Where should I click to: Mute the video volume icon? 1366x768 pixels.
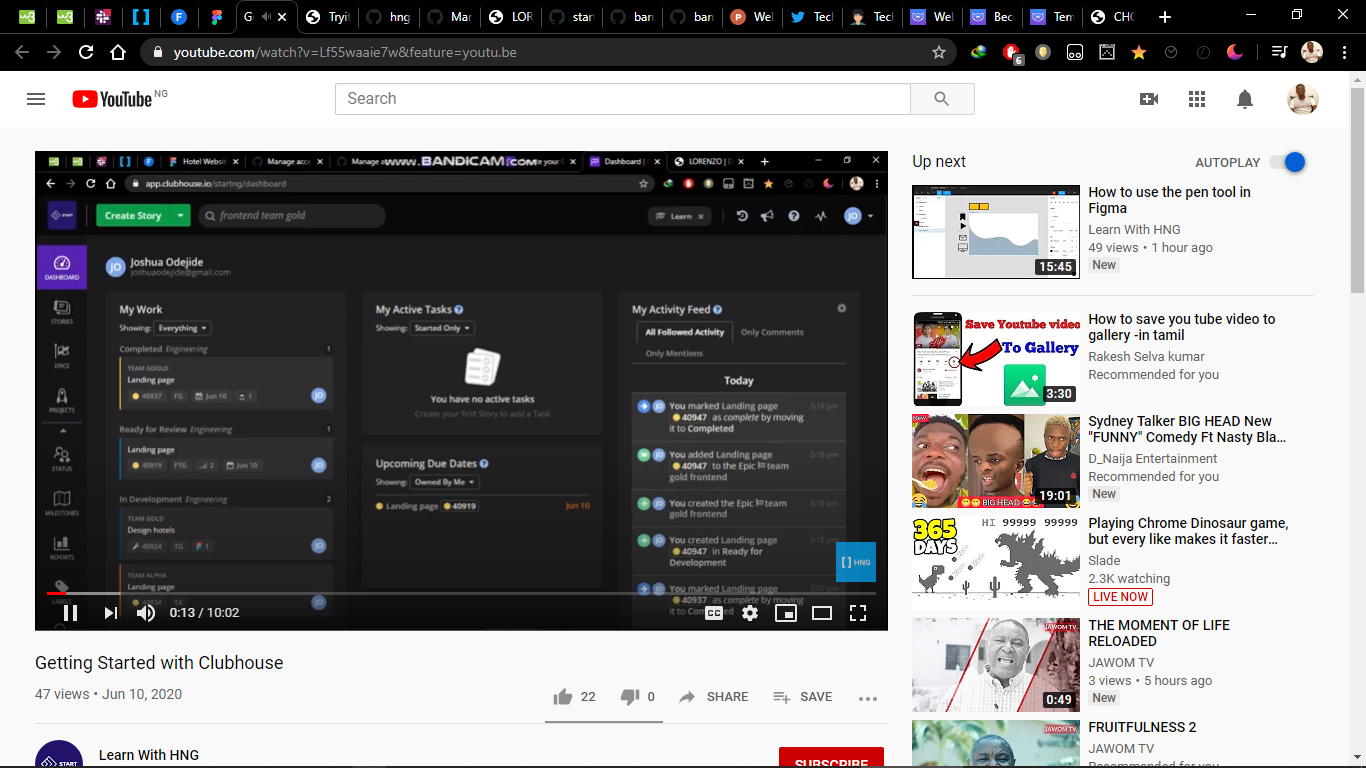145,612
